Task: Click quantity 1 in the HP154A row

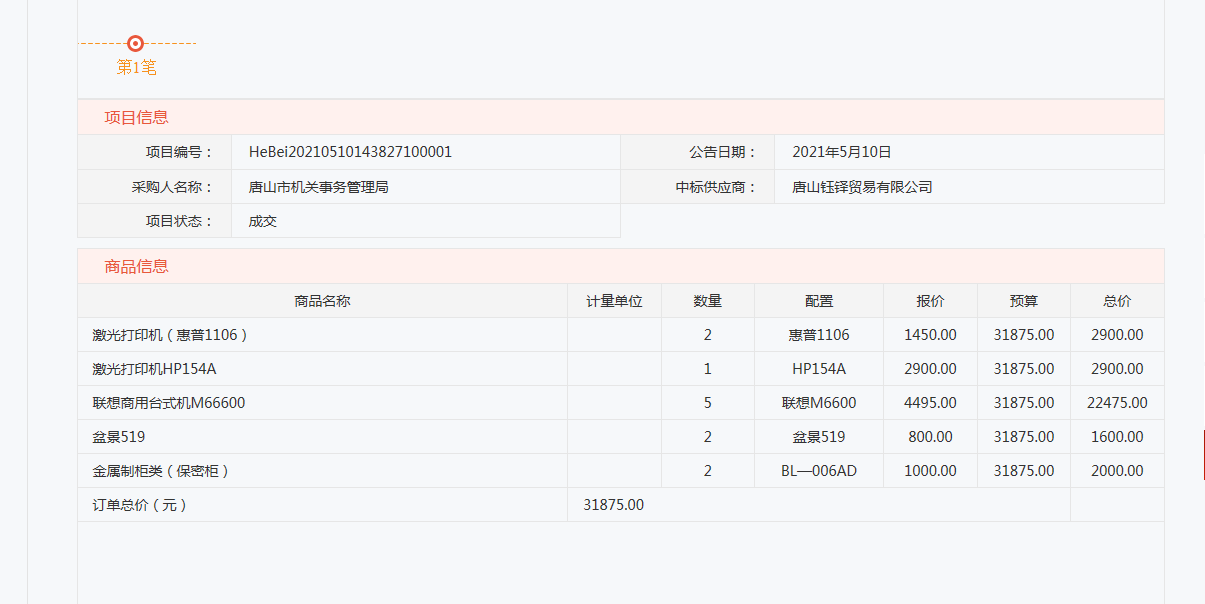Action: coord(708,369)
